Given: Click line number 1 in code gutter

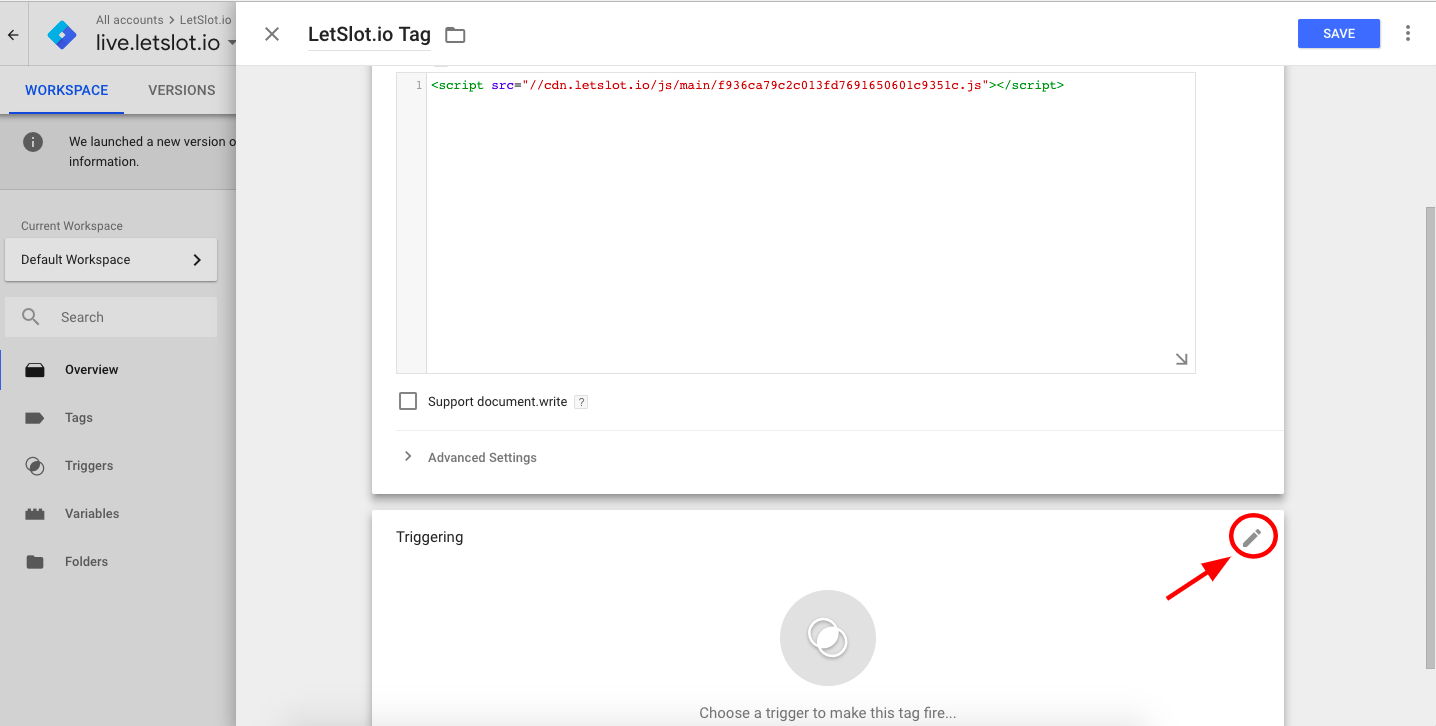Looking at the screenshot, I should pos(418,86).
